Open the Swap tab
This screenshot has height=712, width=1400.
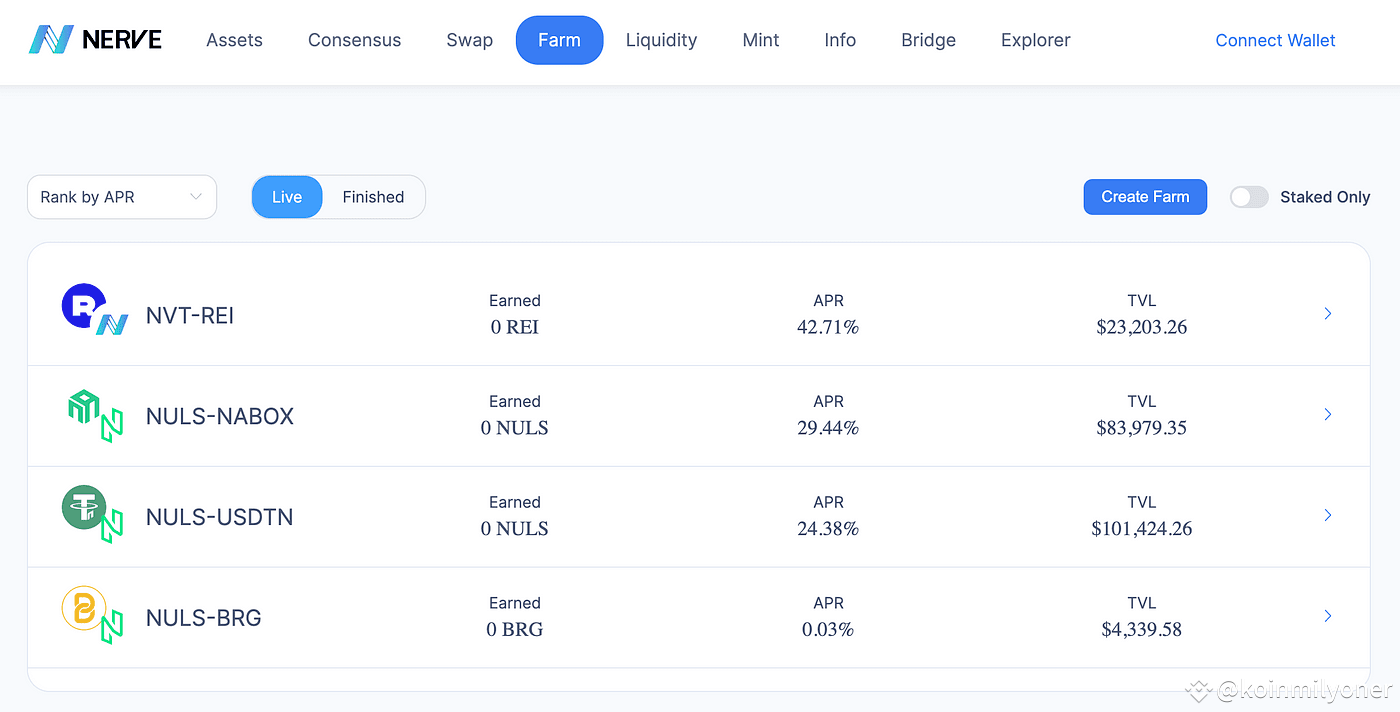tap(469, 40)
